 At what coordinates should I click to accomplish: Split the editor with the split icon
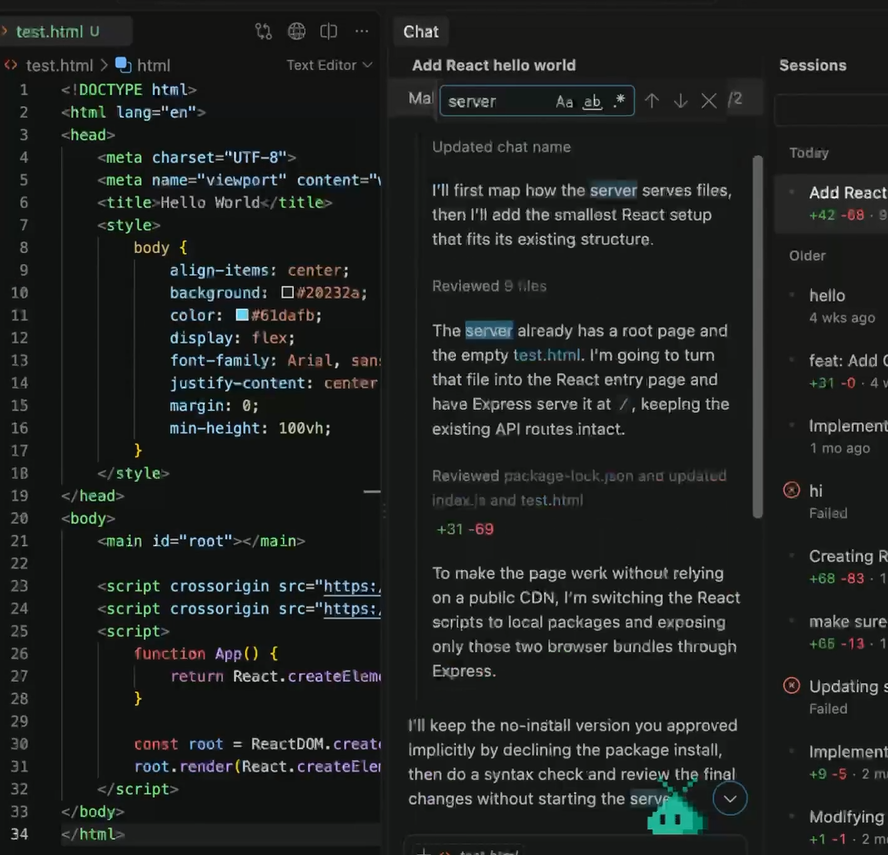328,31
